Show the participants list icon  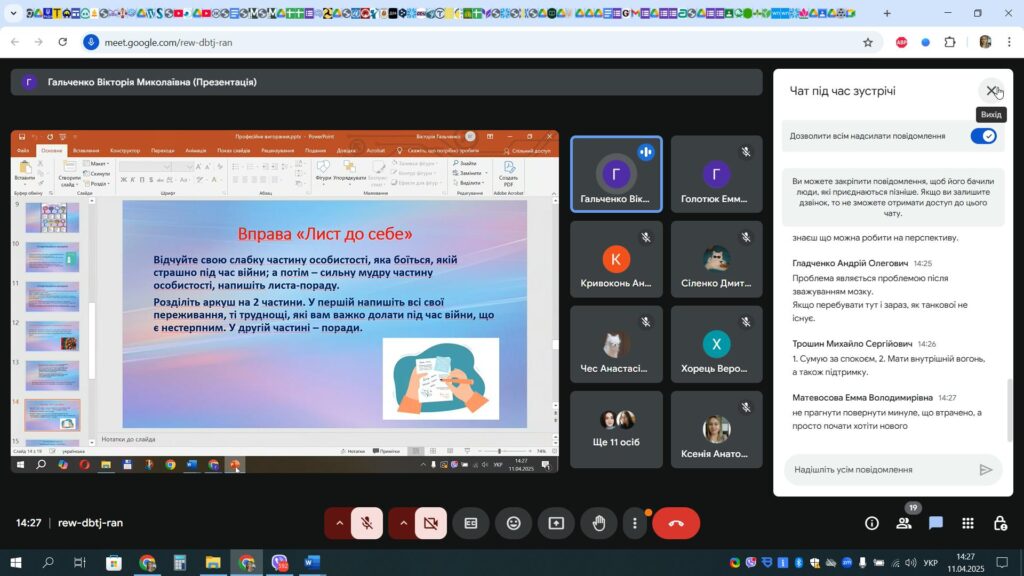click(904, 523)
